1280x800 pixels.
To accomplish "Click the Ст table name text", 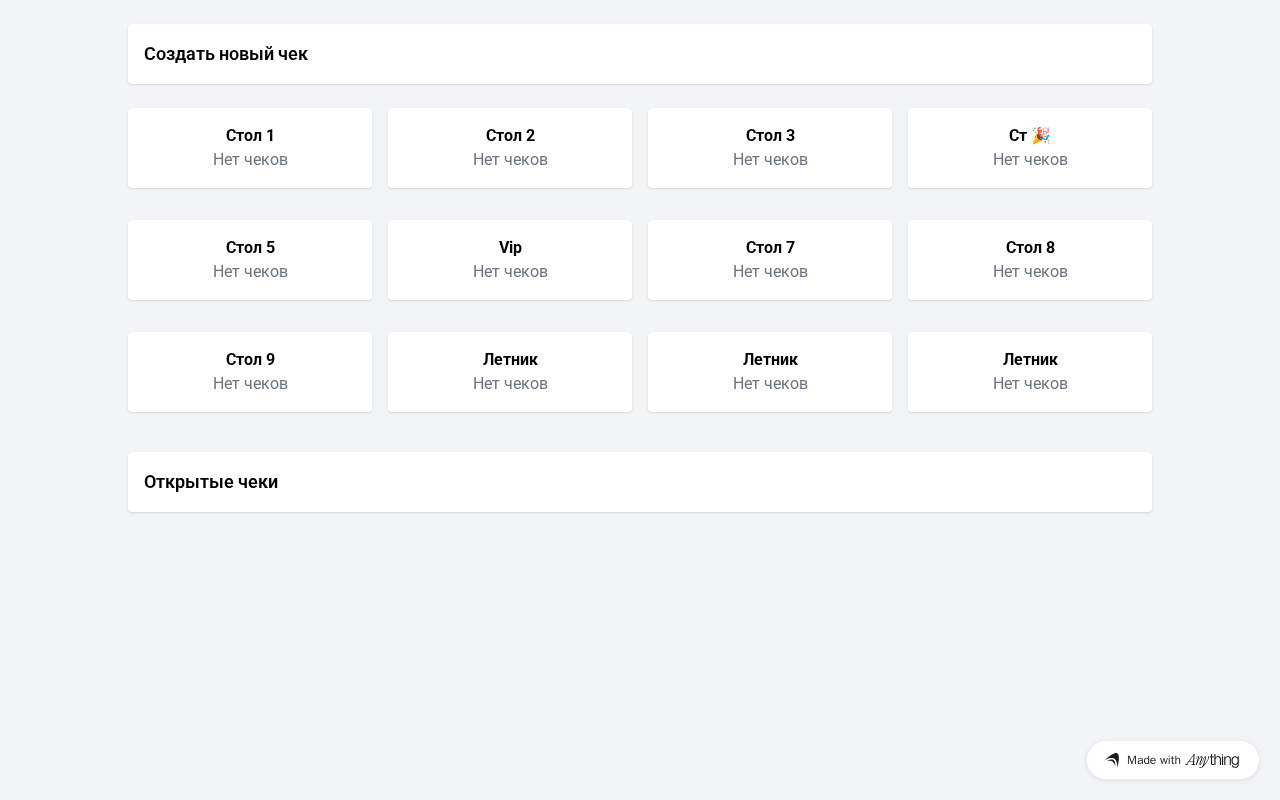I will (1018, 135).
